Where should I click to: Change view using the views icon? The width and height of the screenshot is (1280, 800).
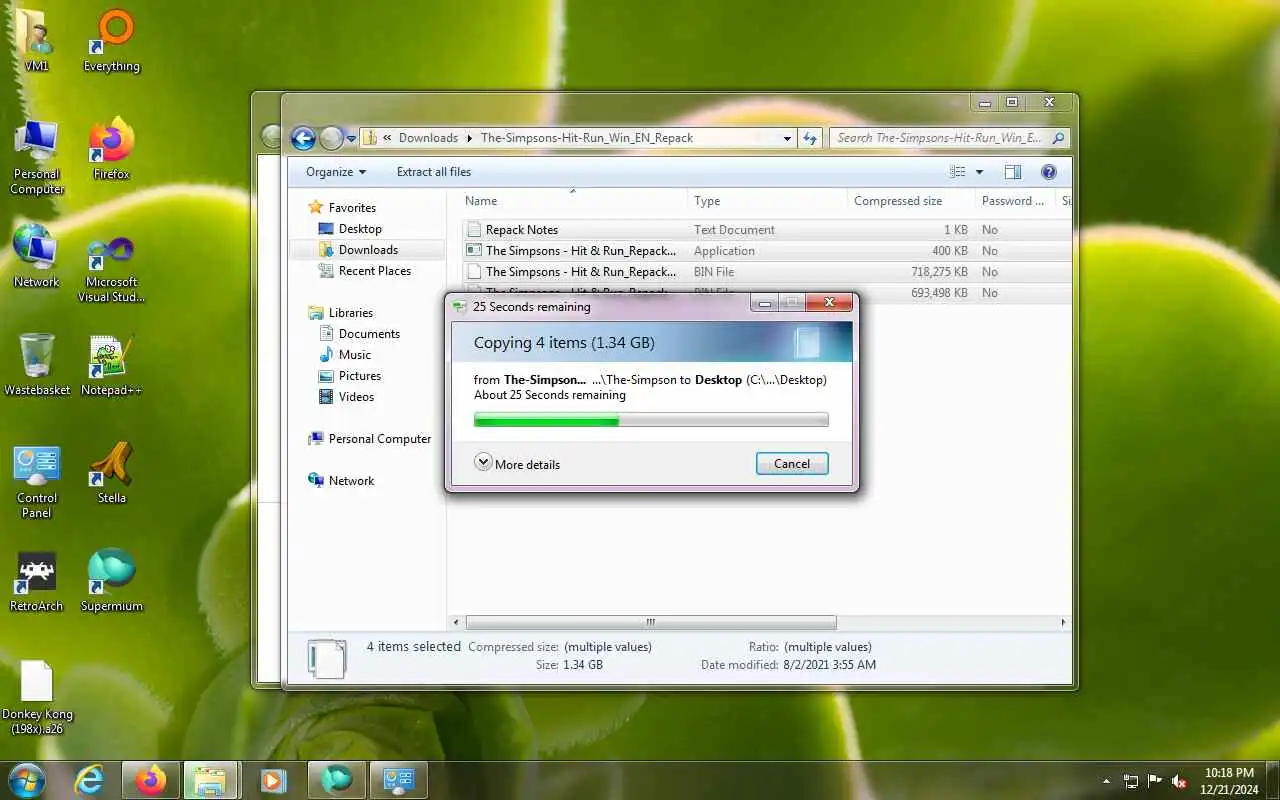(x=958, y=172)
